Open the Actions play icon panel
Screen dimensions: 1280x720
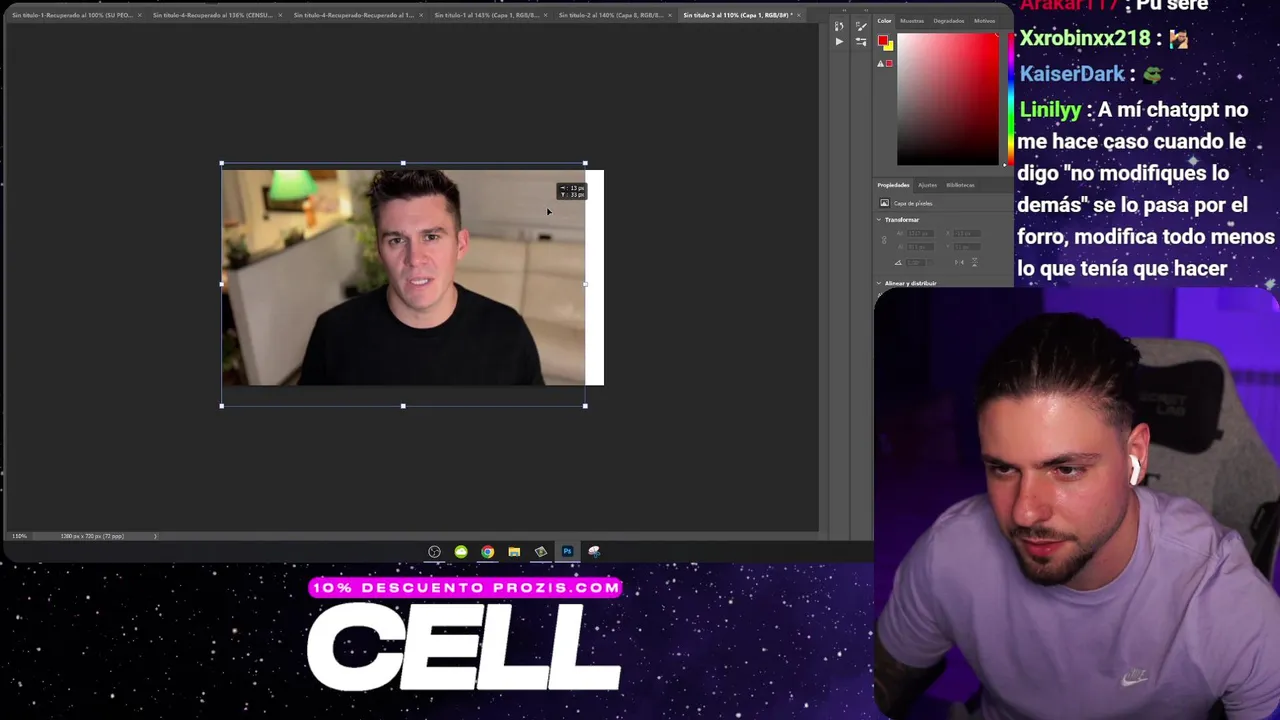click(x=839, y=41)
